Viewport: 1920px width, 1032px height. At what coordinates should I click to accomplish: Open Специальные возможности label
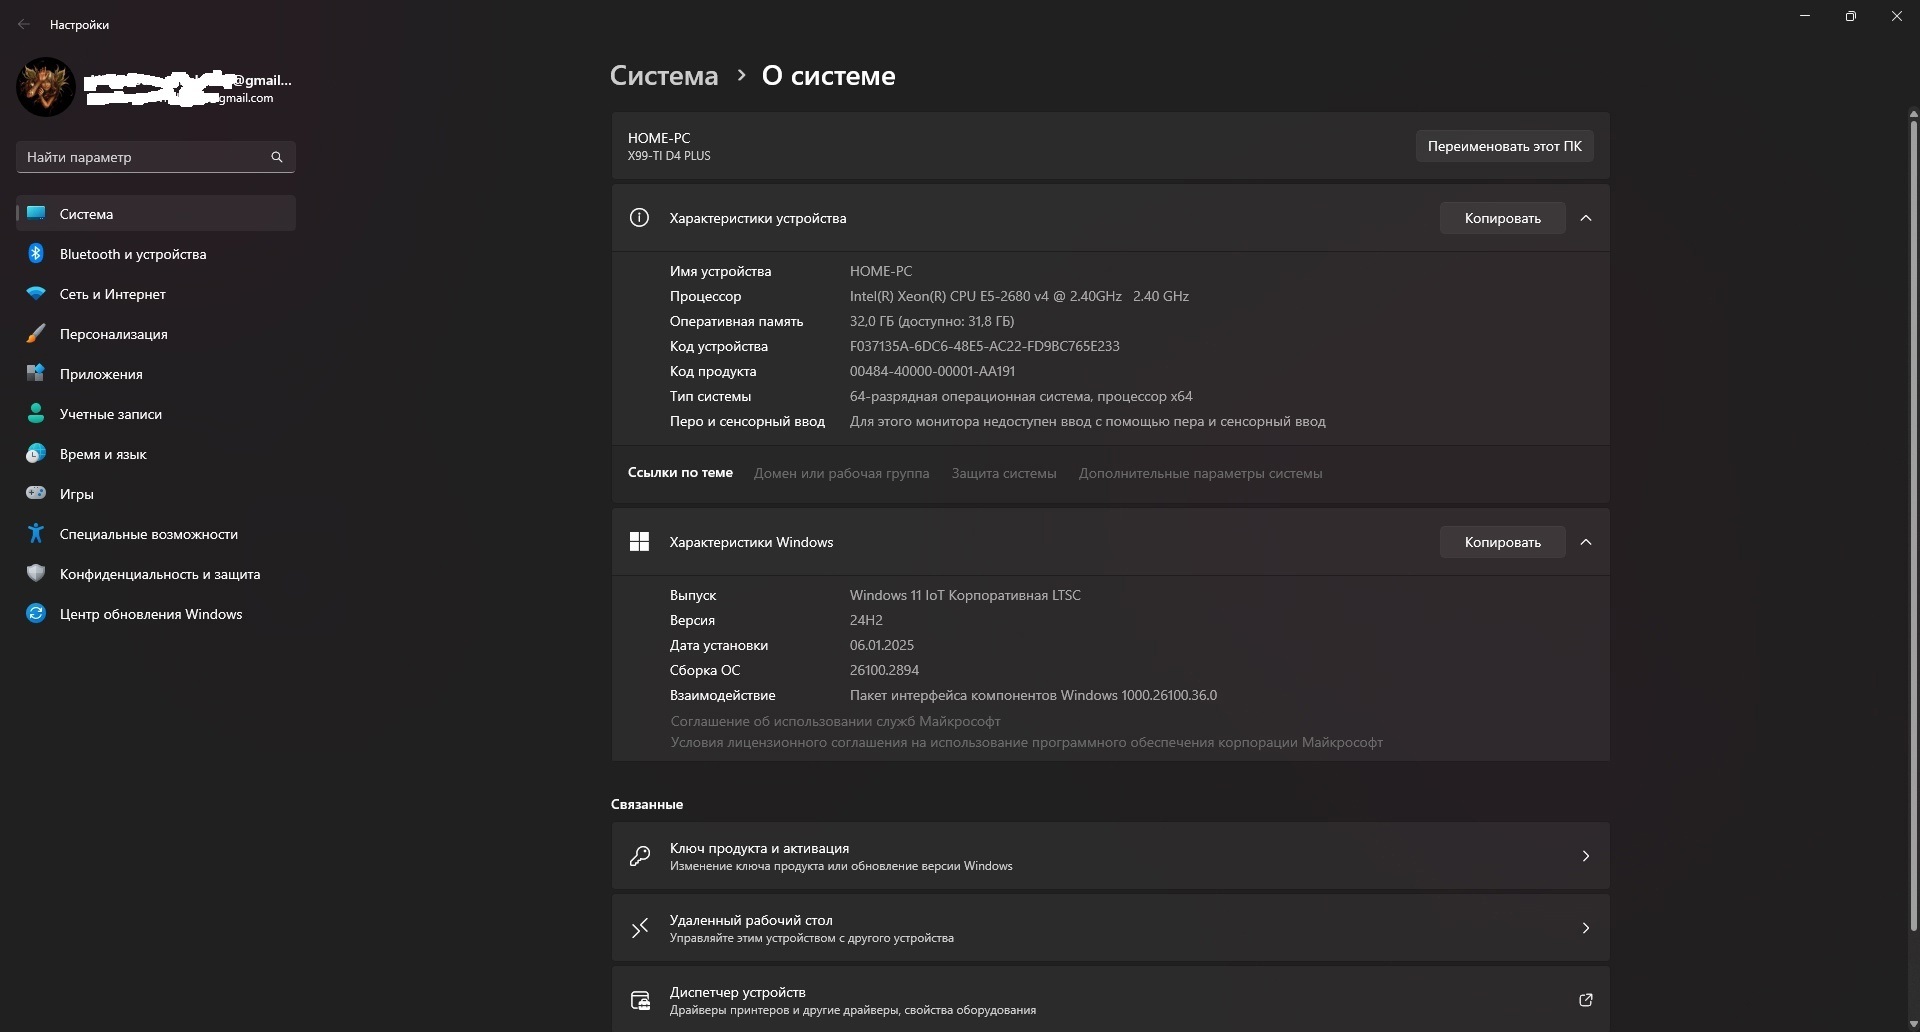[149, 534]
